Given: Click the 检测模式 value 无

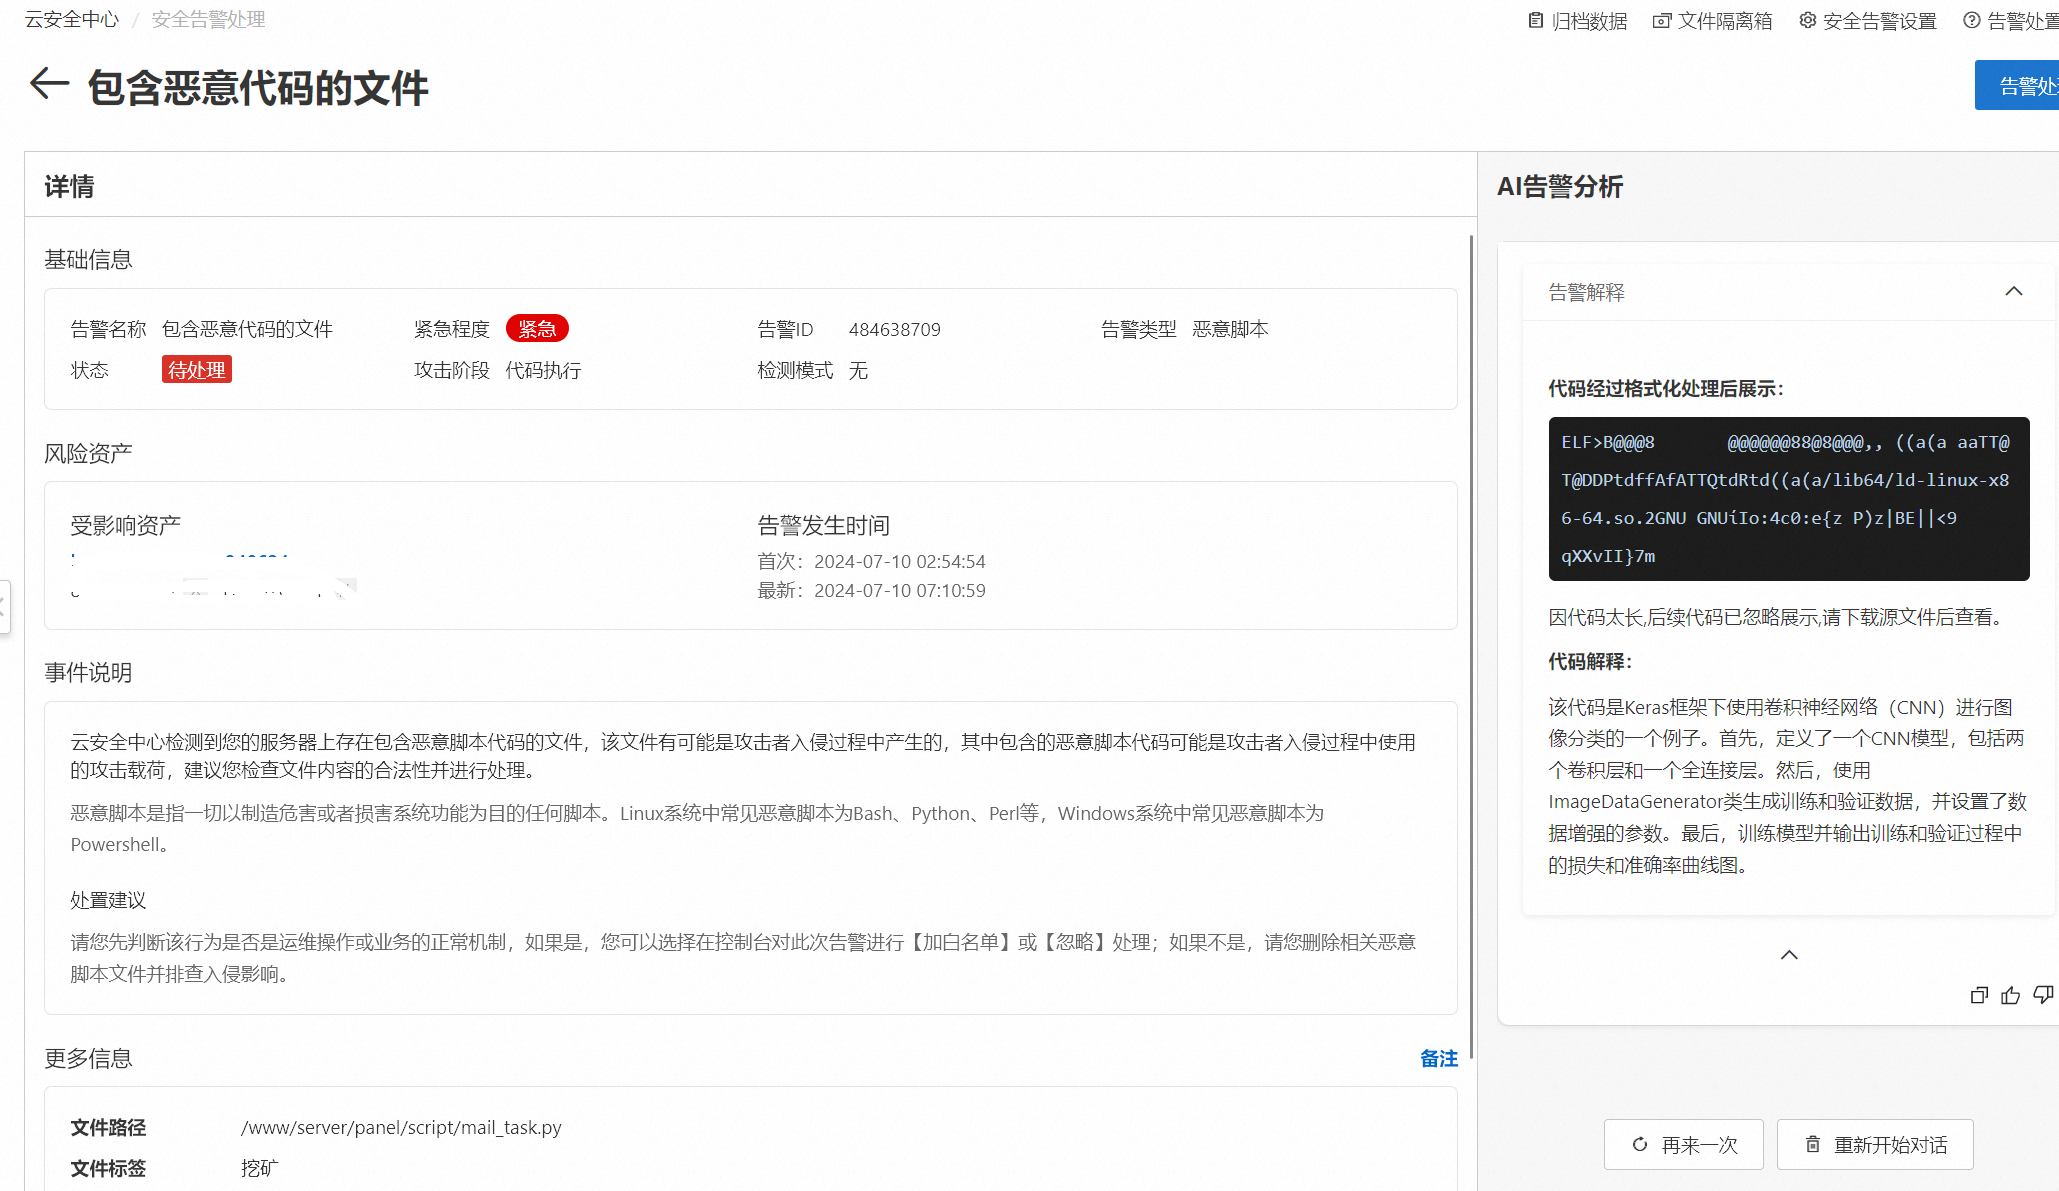Looking at the screenshot, I should pos(858,370).
